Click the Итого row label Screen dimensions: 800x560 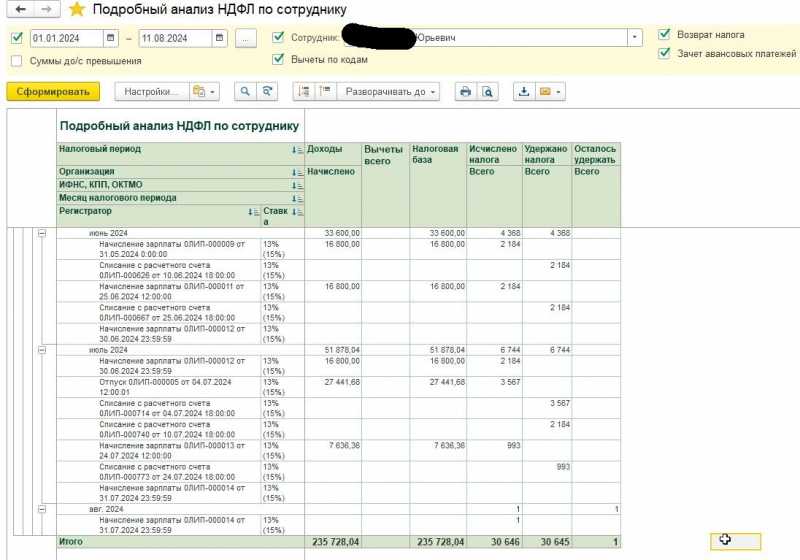(x=70, y=542)
